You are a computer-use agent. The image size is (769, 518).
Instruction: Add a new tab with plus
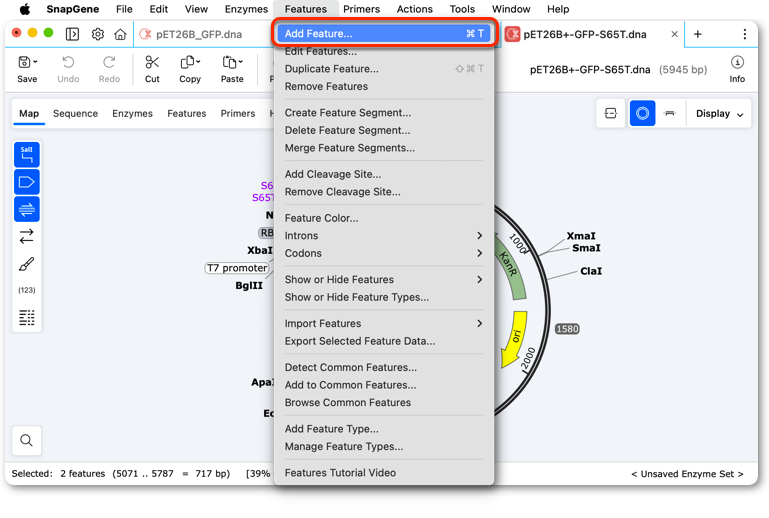coord(697,34)
